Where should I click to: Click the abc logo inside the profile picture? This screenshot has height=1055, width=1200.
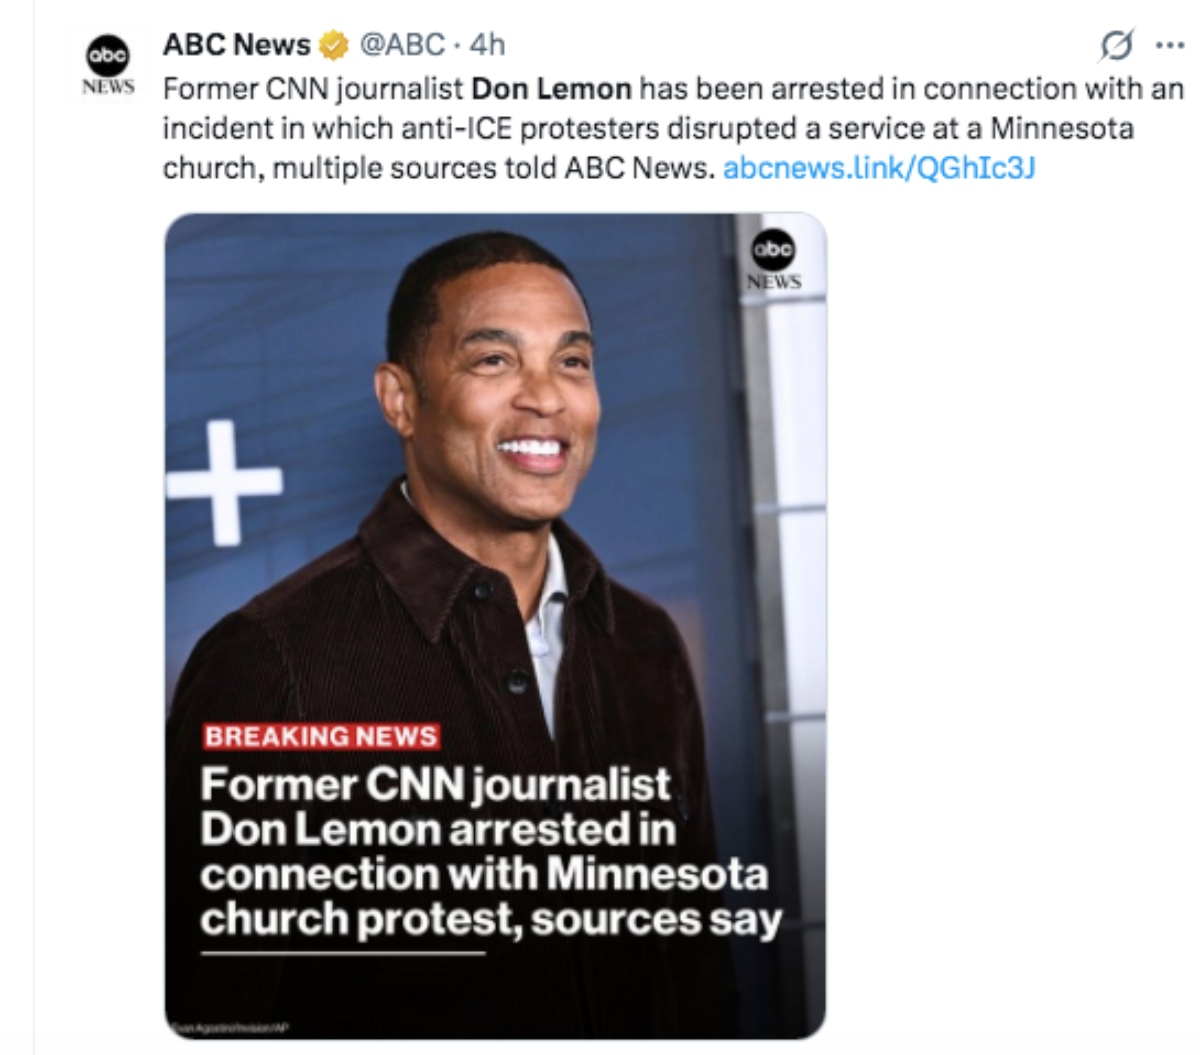[107, 56]
